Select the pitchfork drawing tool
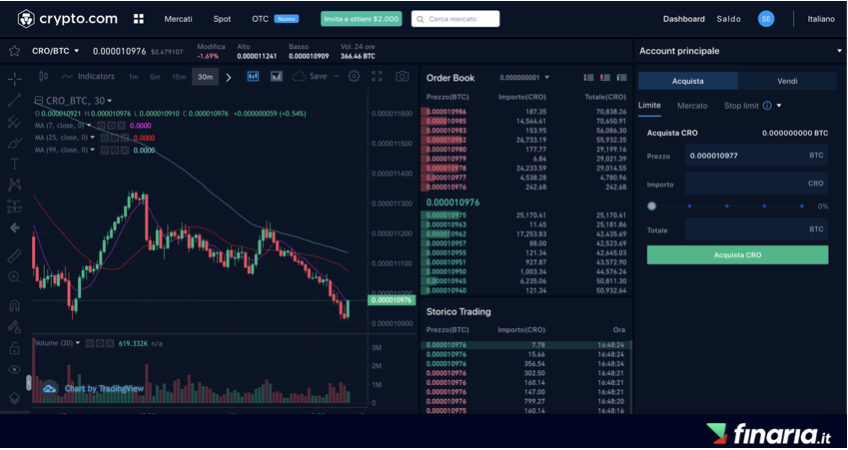 pyautogui.click(x=15, y=122)
